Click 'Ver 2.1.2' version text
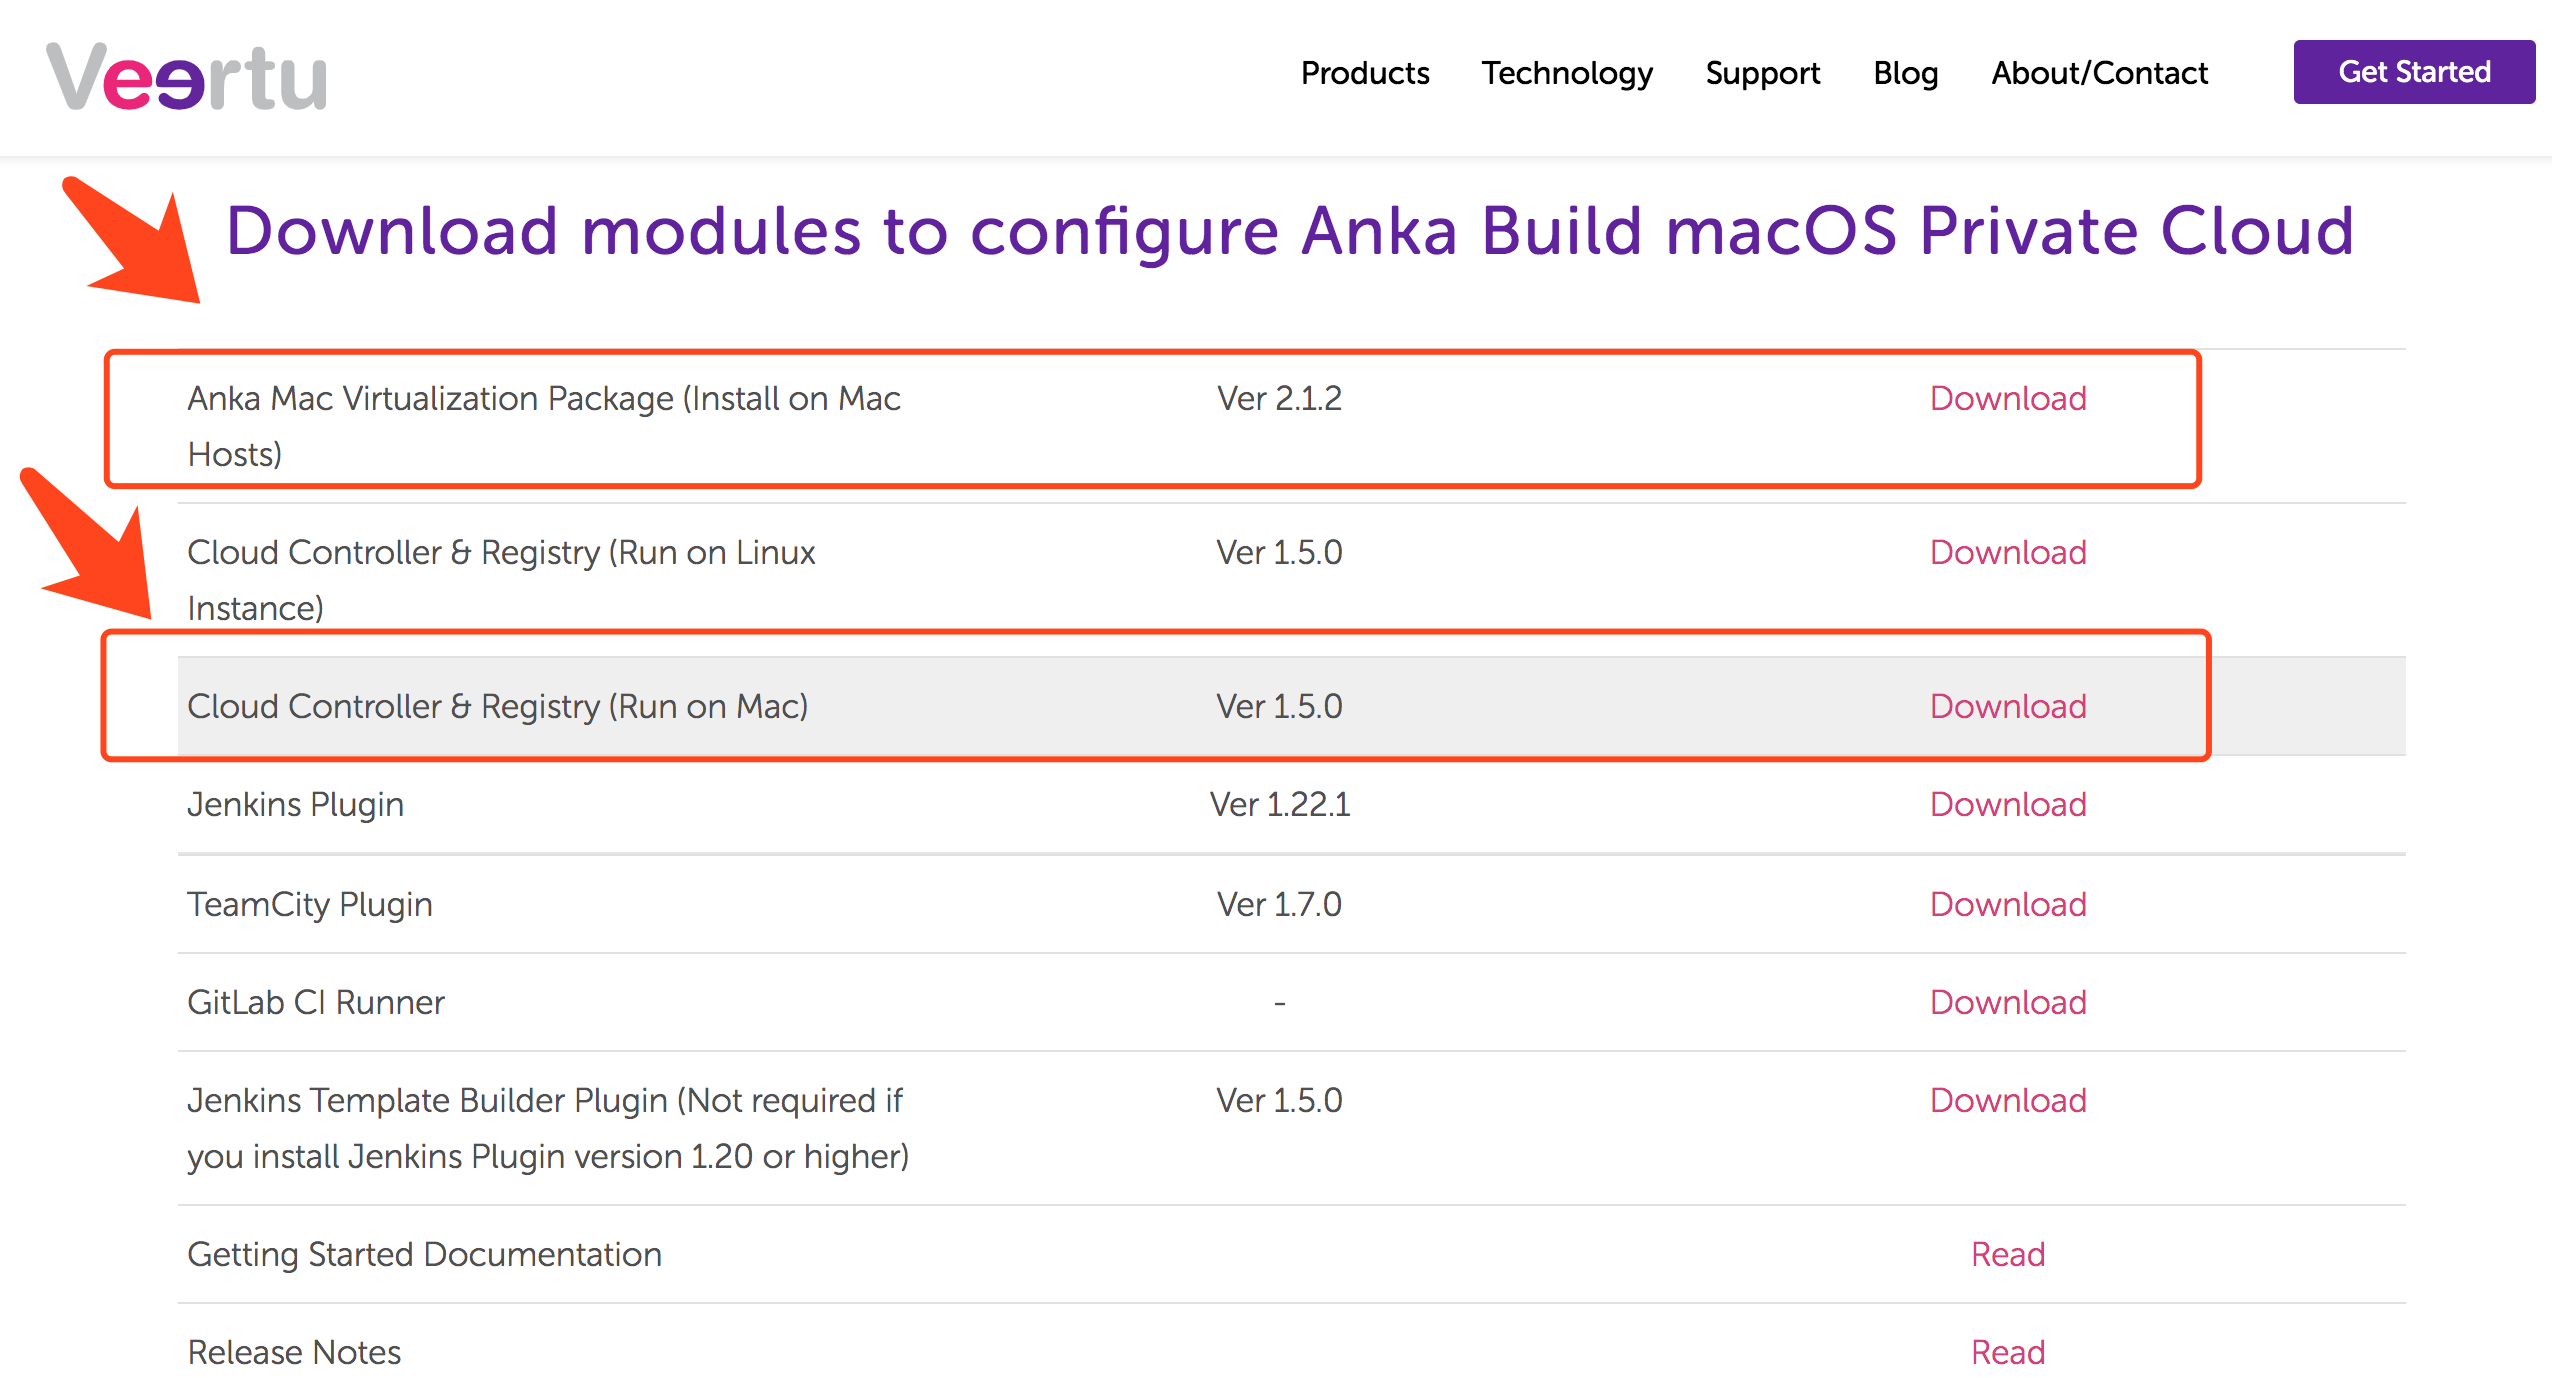This screenshot has width=2552, height=1378. coord(1279,398)
